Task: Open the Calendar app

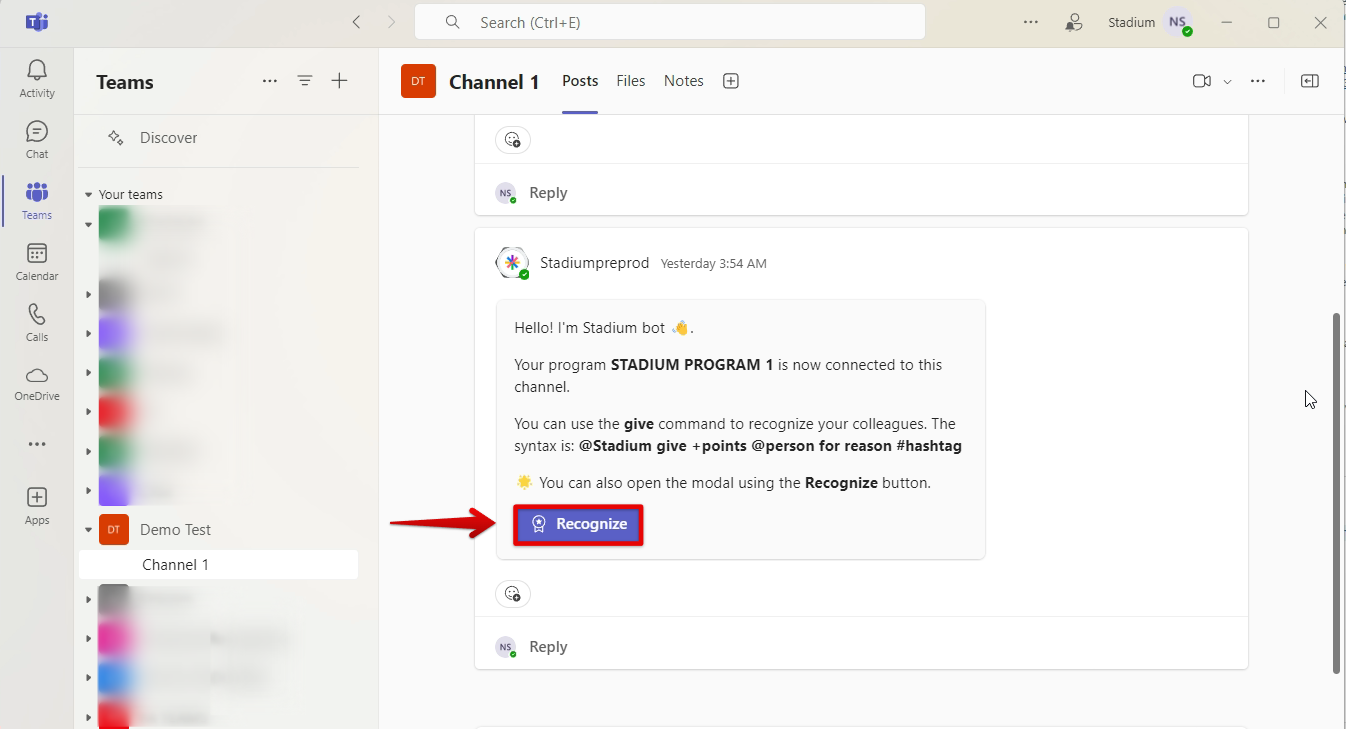Action: (37, 261)
